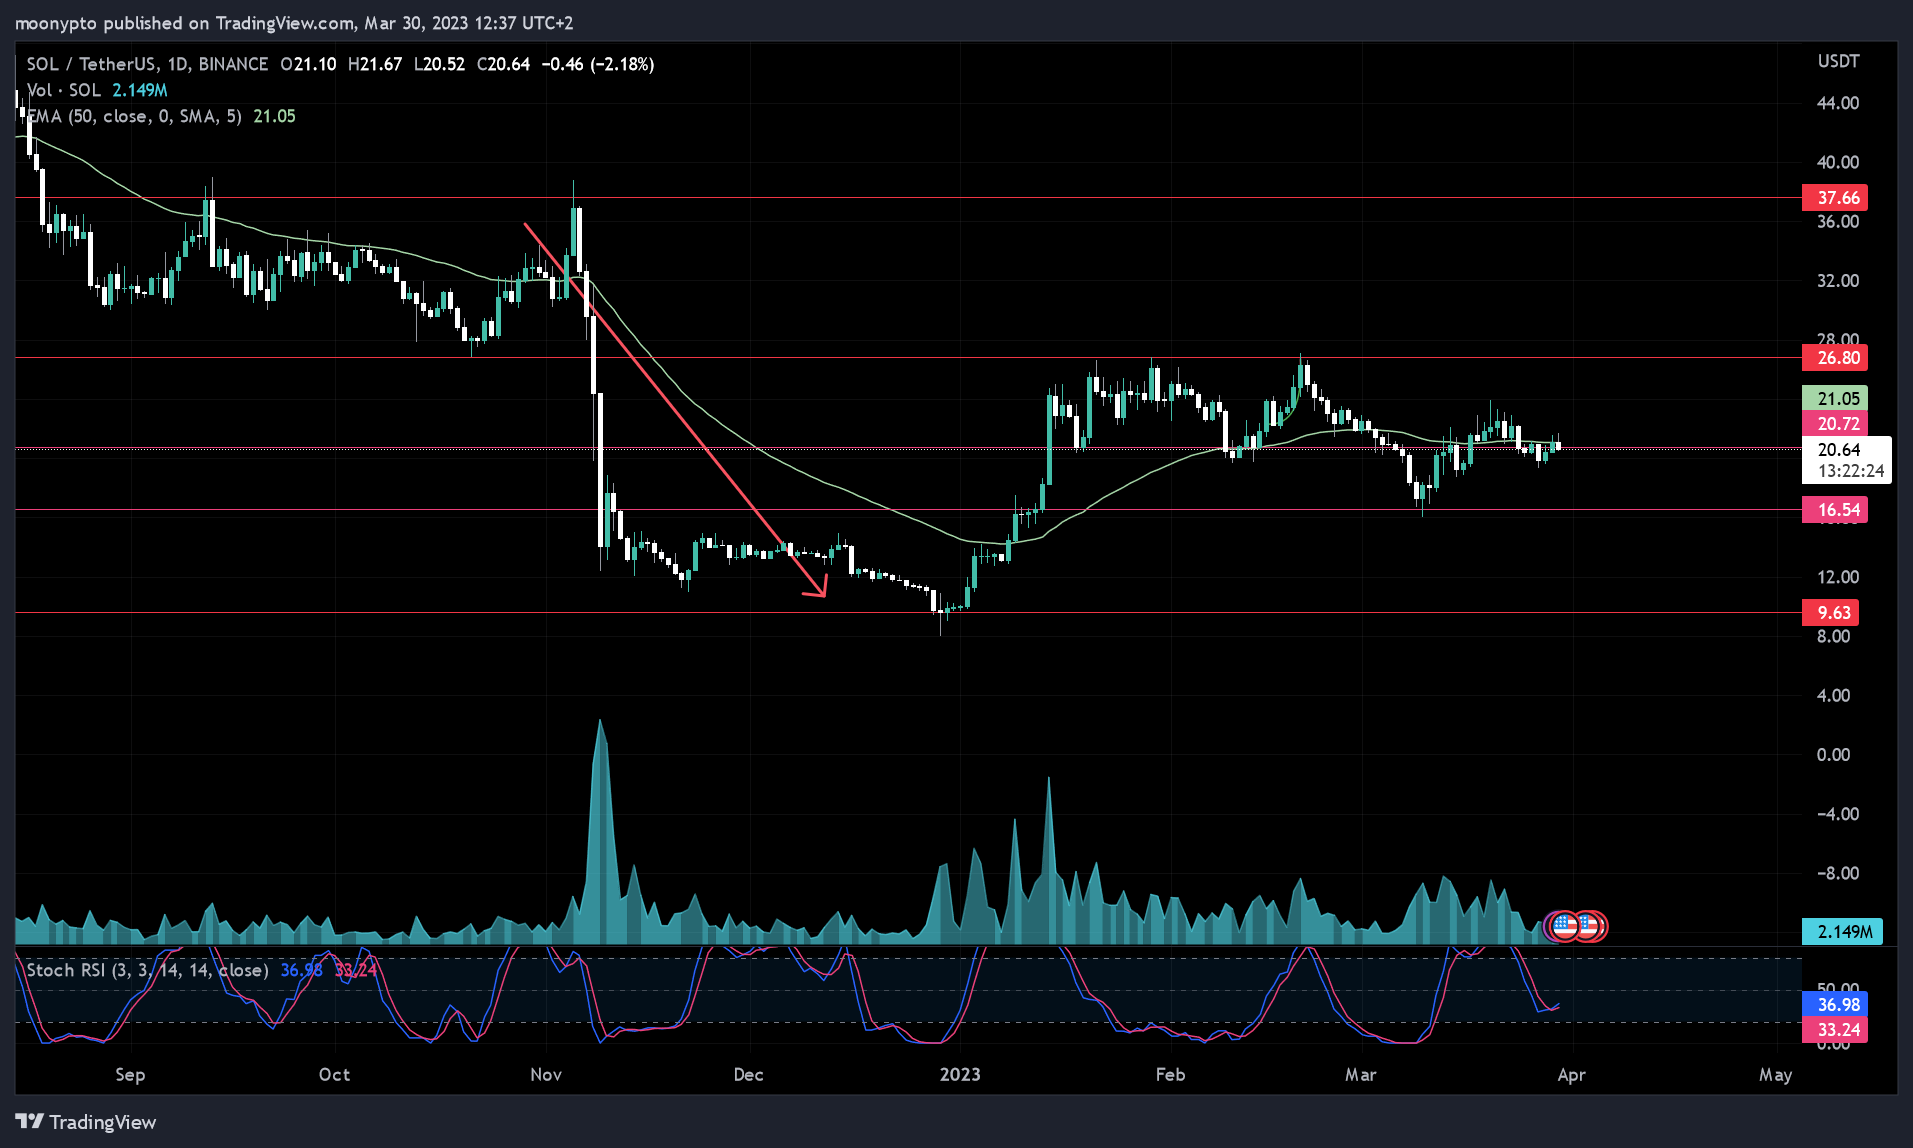
Task: Click the 12.00 price scale value
Action: tap(1838, 577)
